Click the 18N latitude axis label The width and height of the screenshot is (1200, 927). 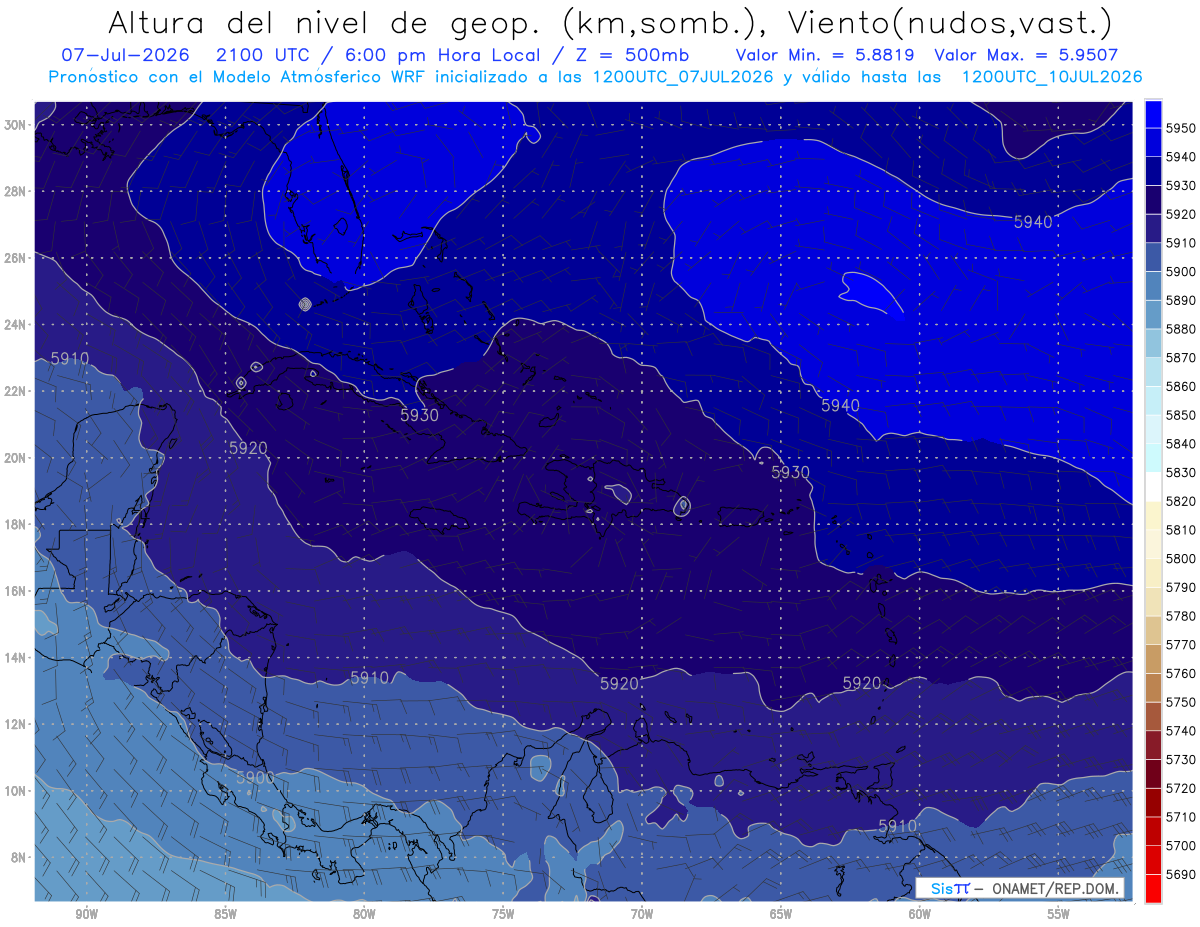[x=15, y=525]
